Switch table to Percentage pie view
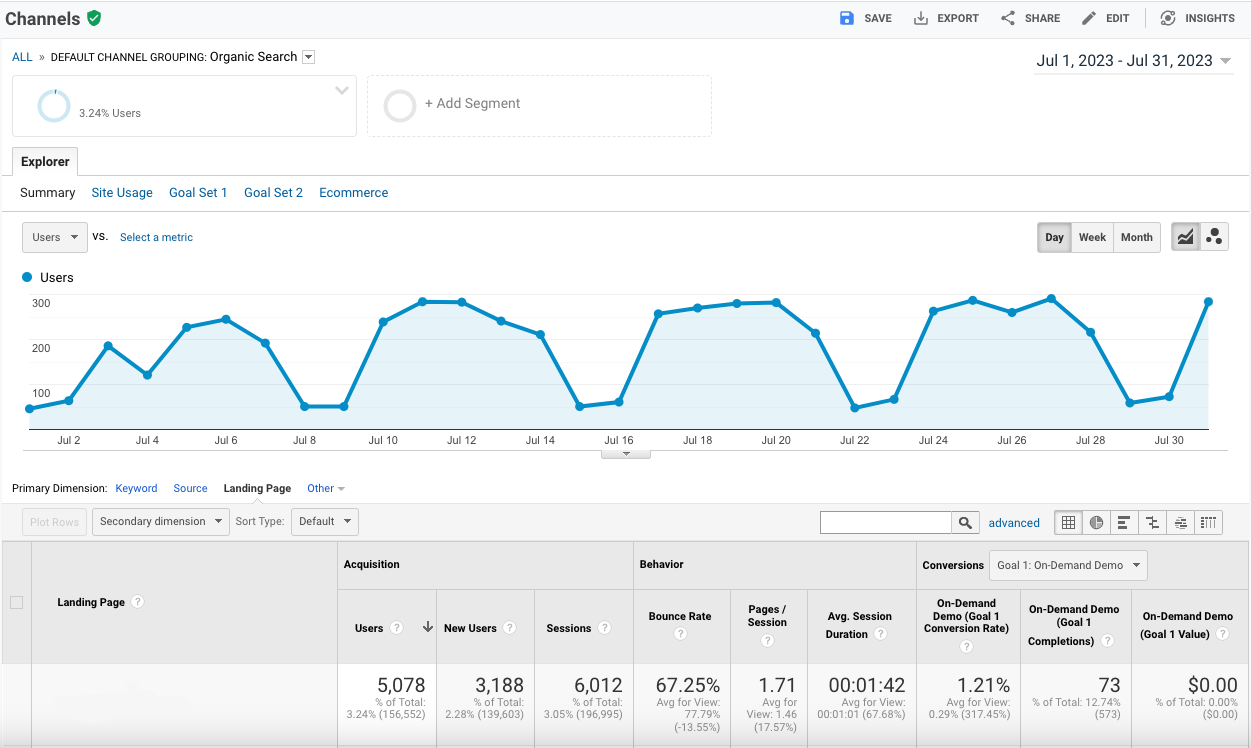Image resolution: width=1251 pixels, height=748 pixels. click(x=1096, y=522)
